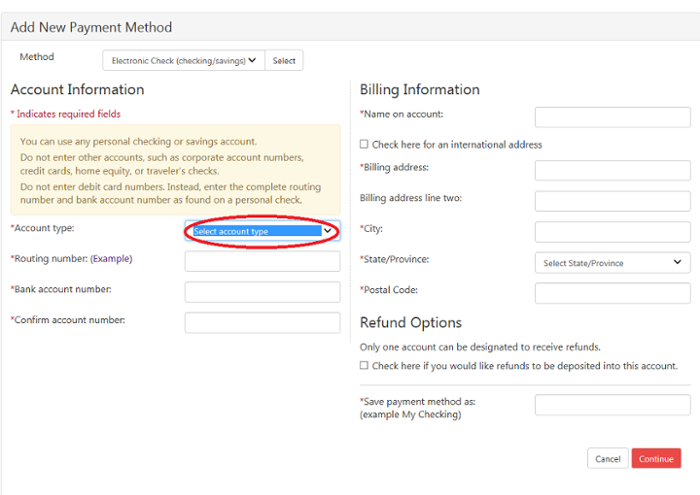This screenshot has height=495, width=700.
Task: Click into the Bank account number field
Action: pyautogui.click(x=262, y=292)
